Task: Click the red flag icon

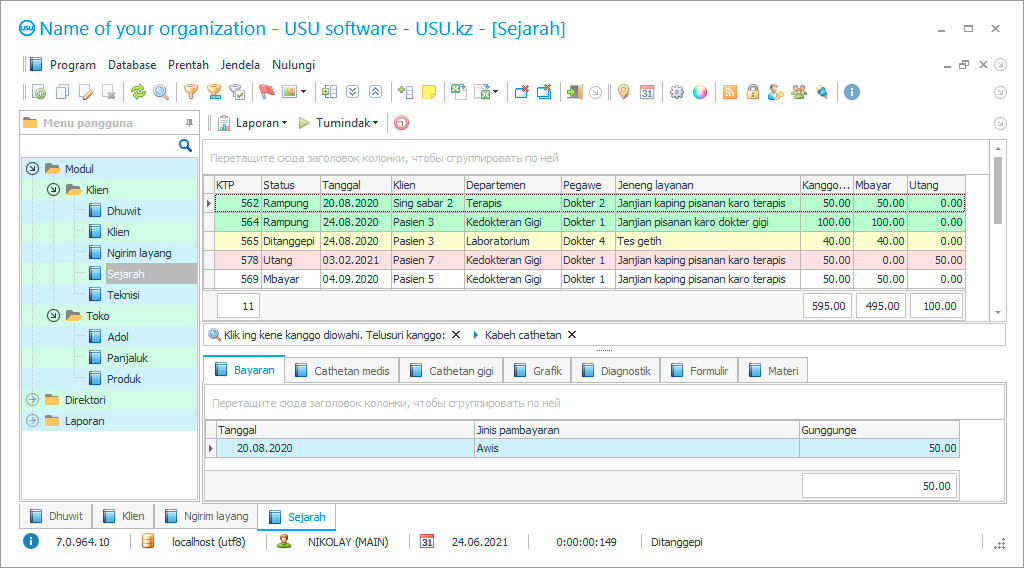Action: (267, 92)
